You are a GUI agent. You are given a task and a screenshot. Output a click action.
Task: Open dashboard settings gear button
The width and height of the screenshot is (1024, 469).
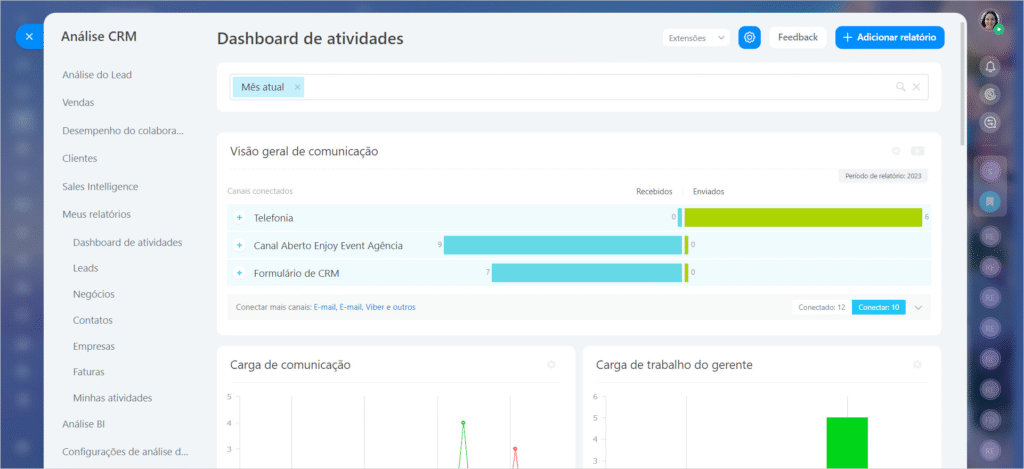(x=749, y=37)
